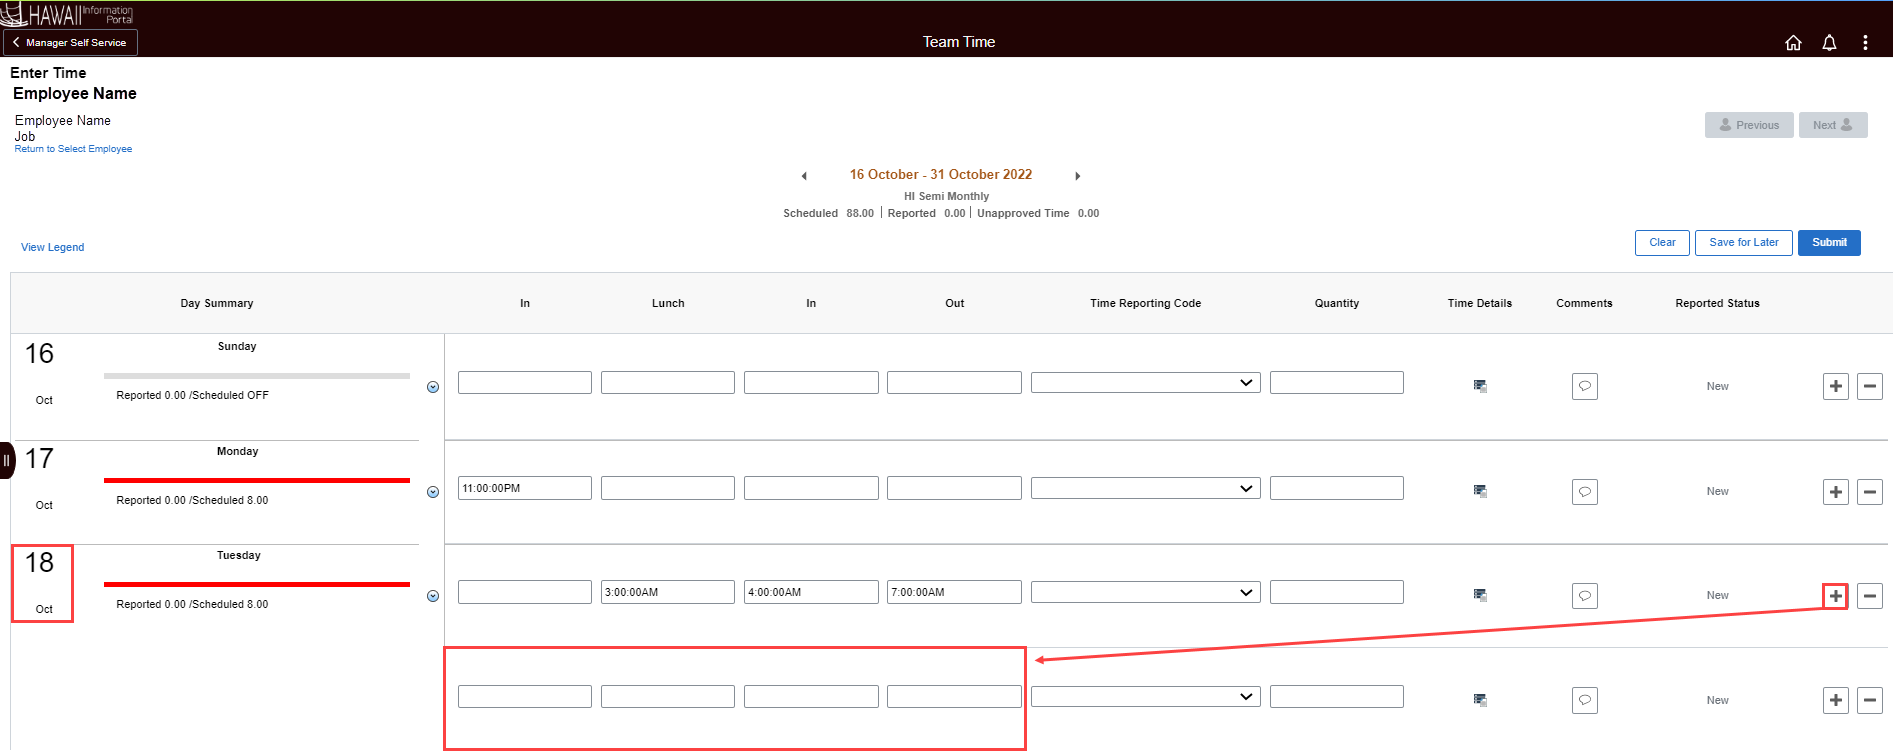Open the View Legend link
The height and width of the screenshot is (751, 1893).
point(53,247)
